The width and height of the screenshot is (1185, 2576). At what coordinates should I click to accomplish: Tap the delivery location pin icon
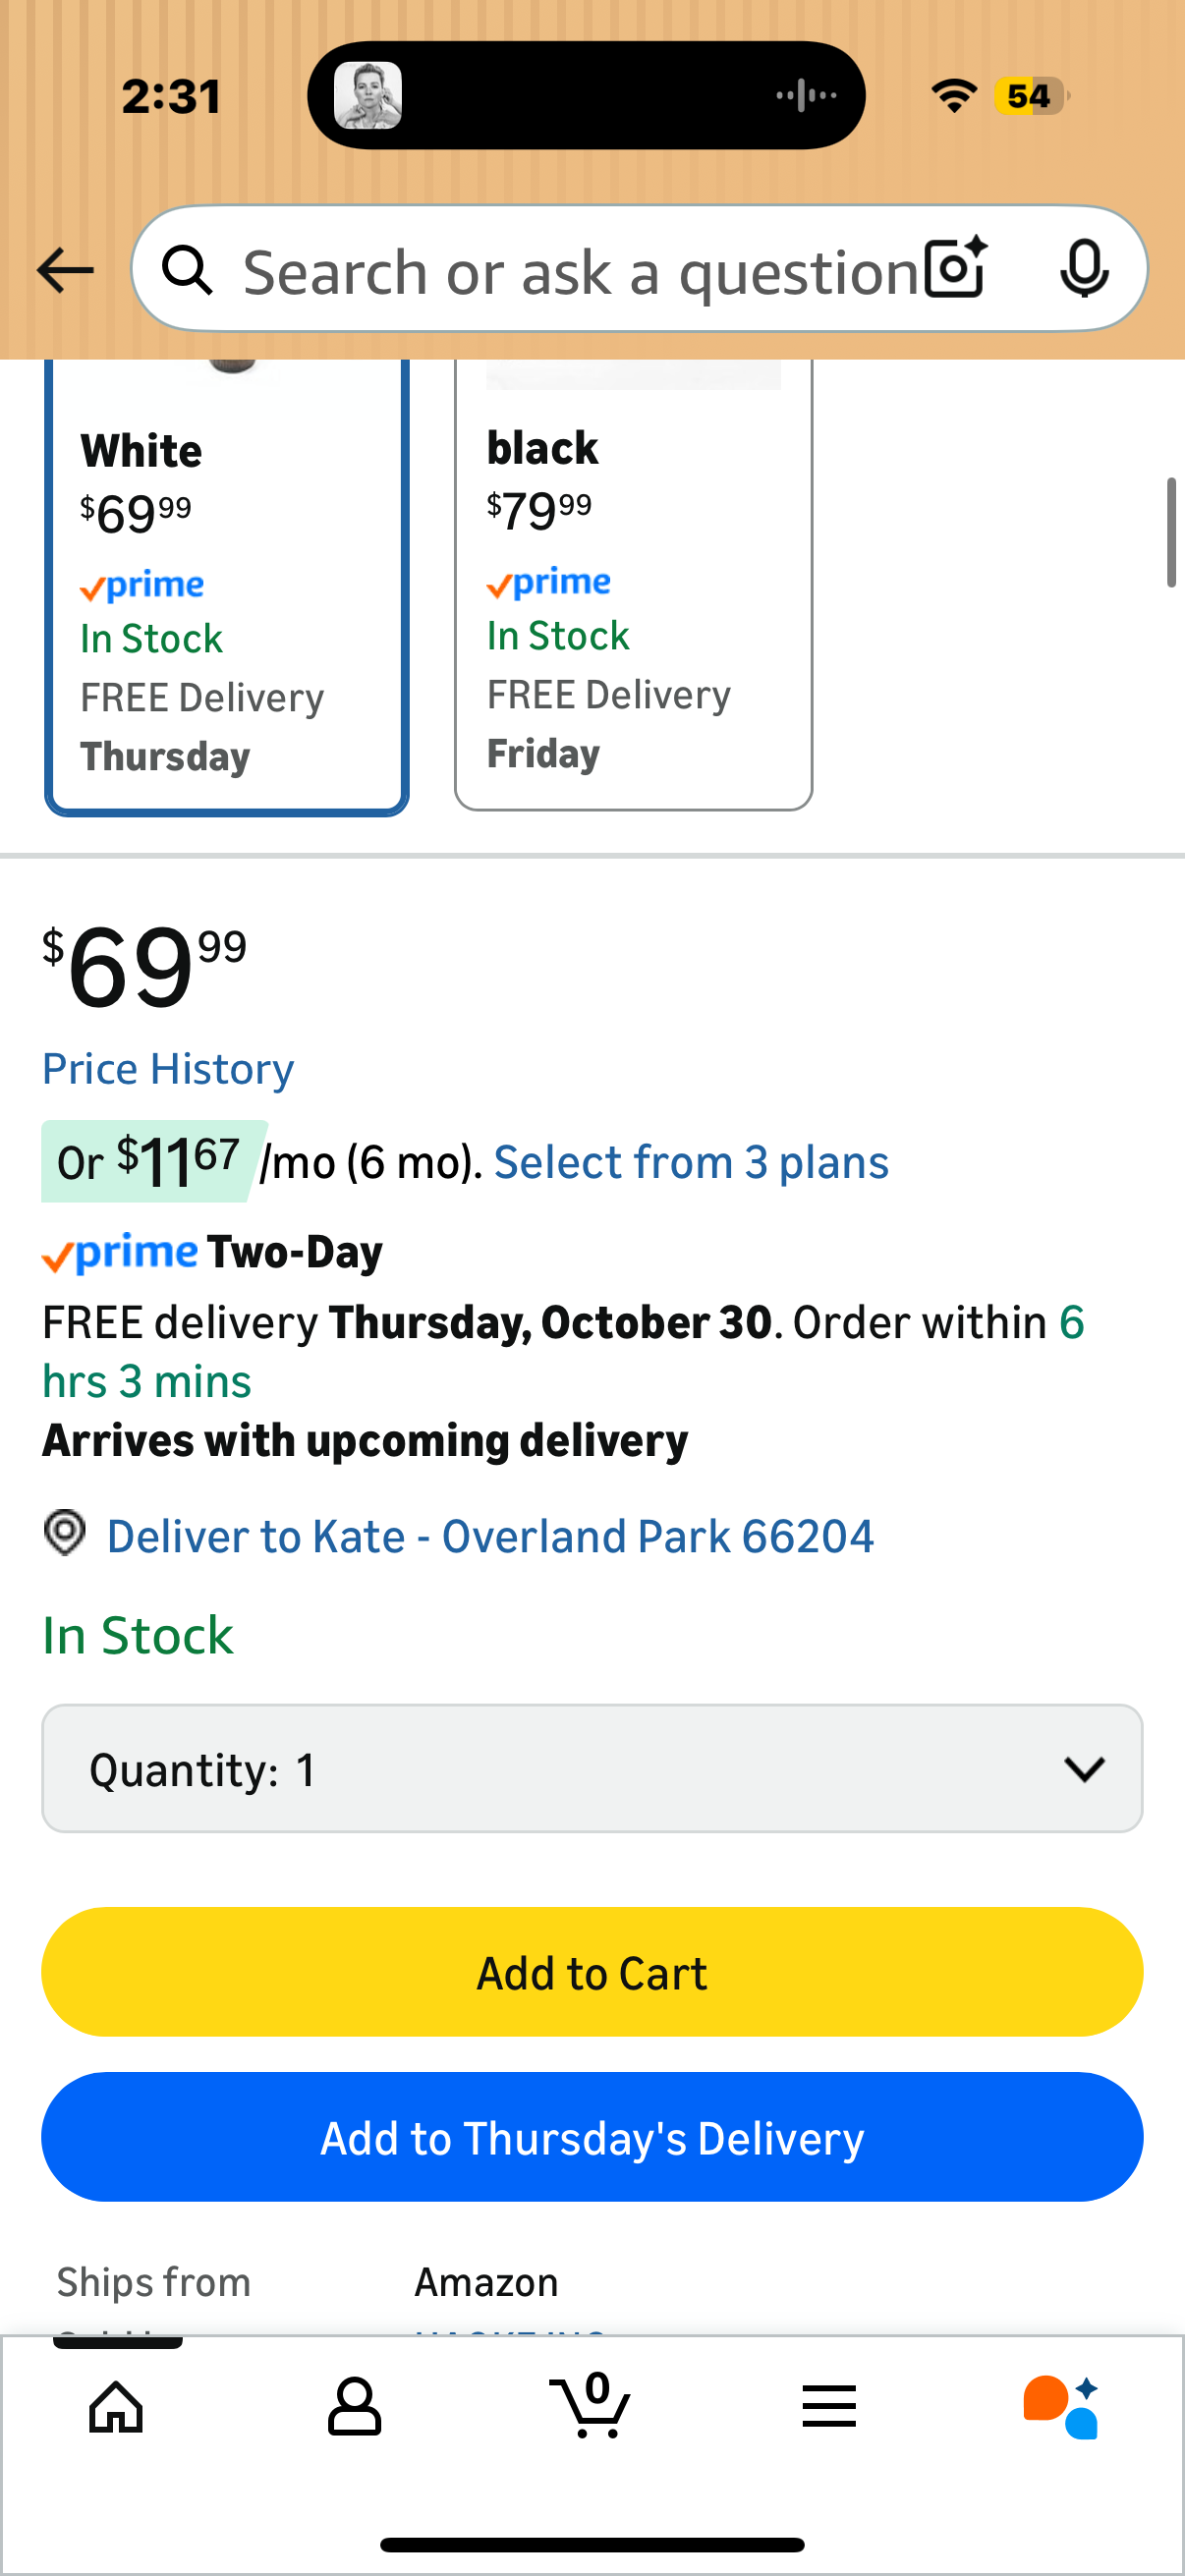click(65, 1533)
